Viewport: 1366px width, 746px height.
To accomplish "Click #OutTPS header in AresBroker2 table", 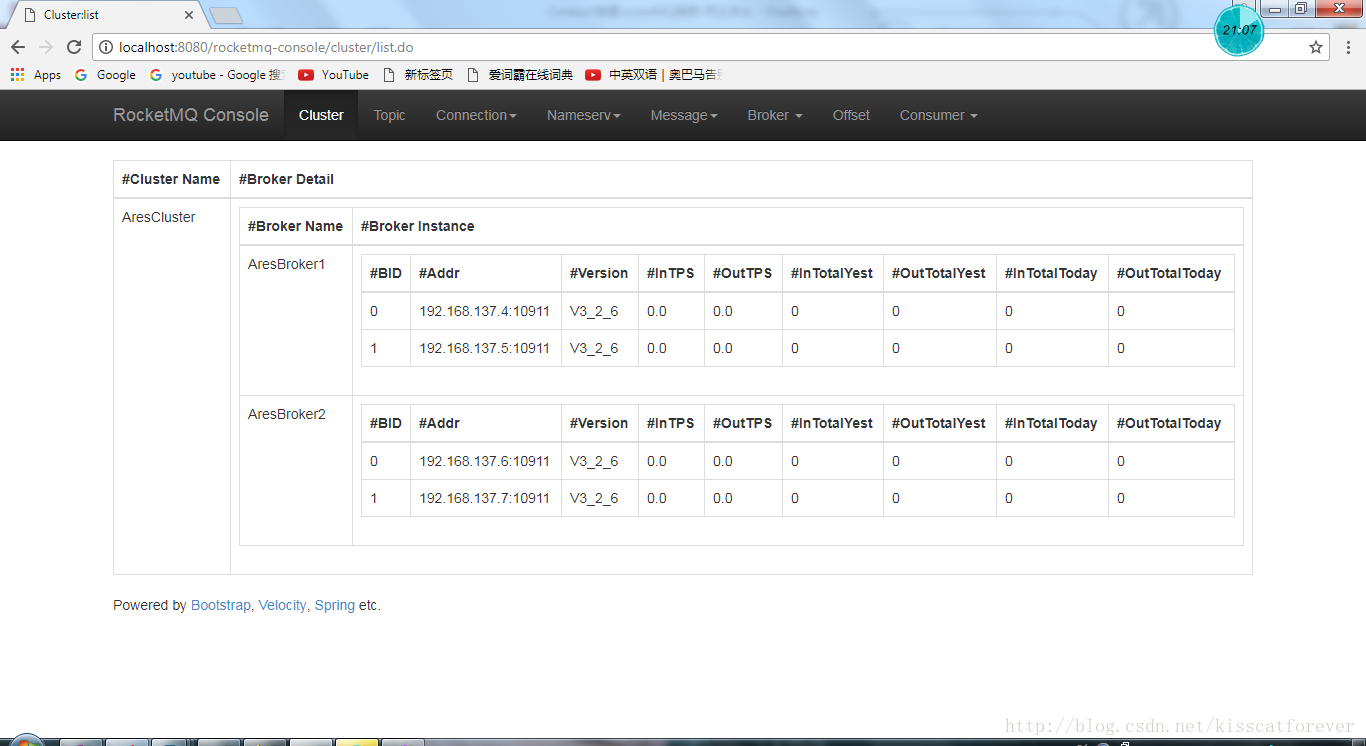I will tap(743, 423).
